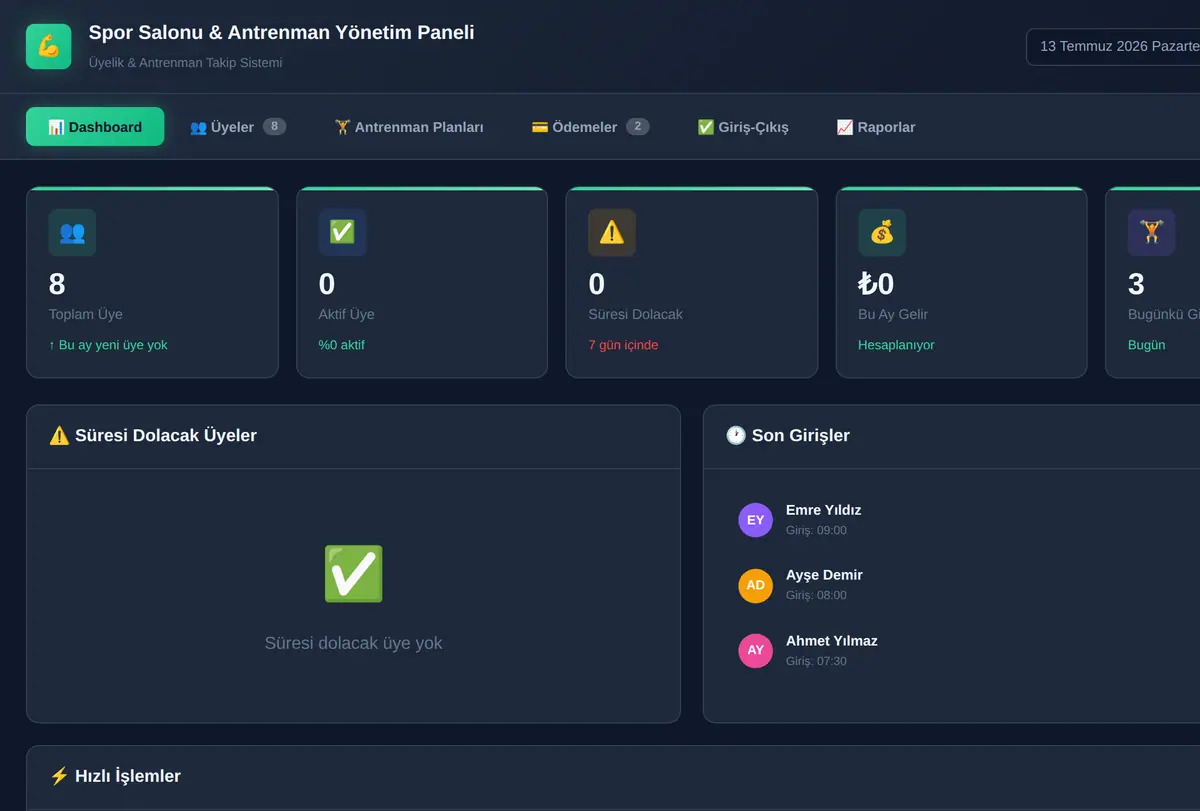The width and height of the screenshot is (1200, 811).
Task: Click the subtitle Üyelik & Antrenman Takip Sistemi
Action: coord(185,63)
